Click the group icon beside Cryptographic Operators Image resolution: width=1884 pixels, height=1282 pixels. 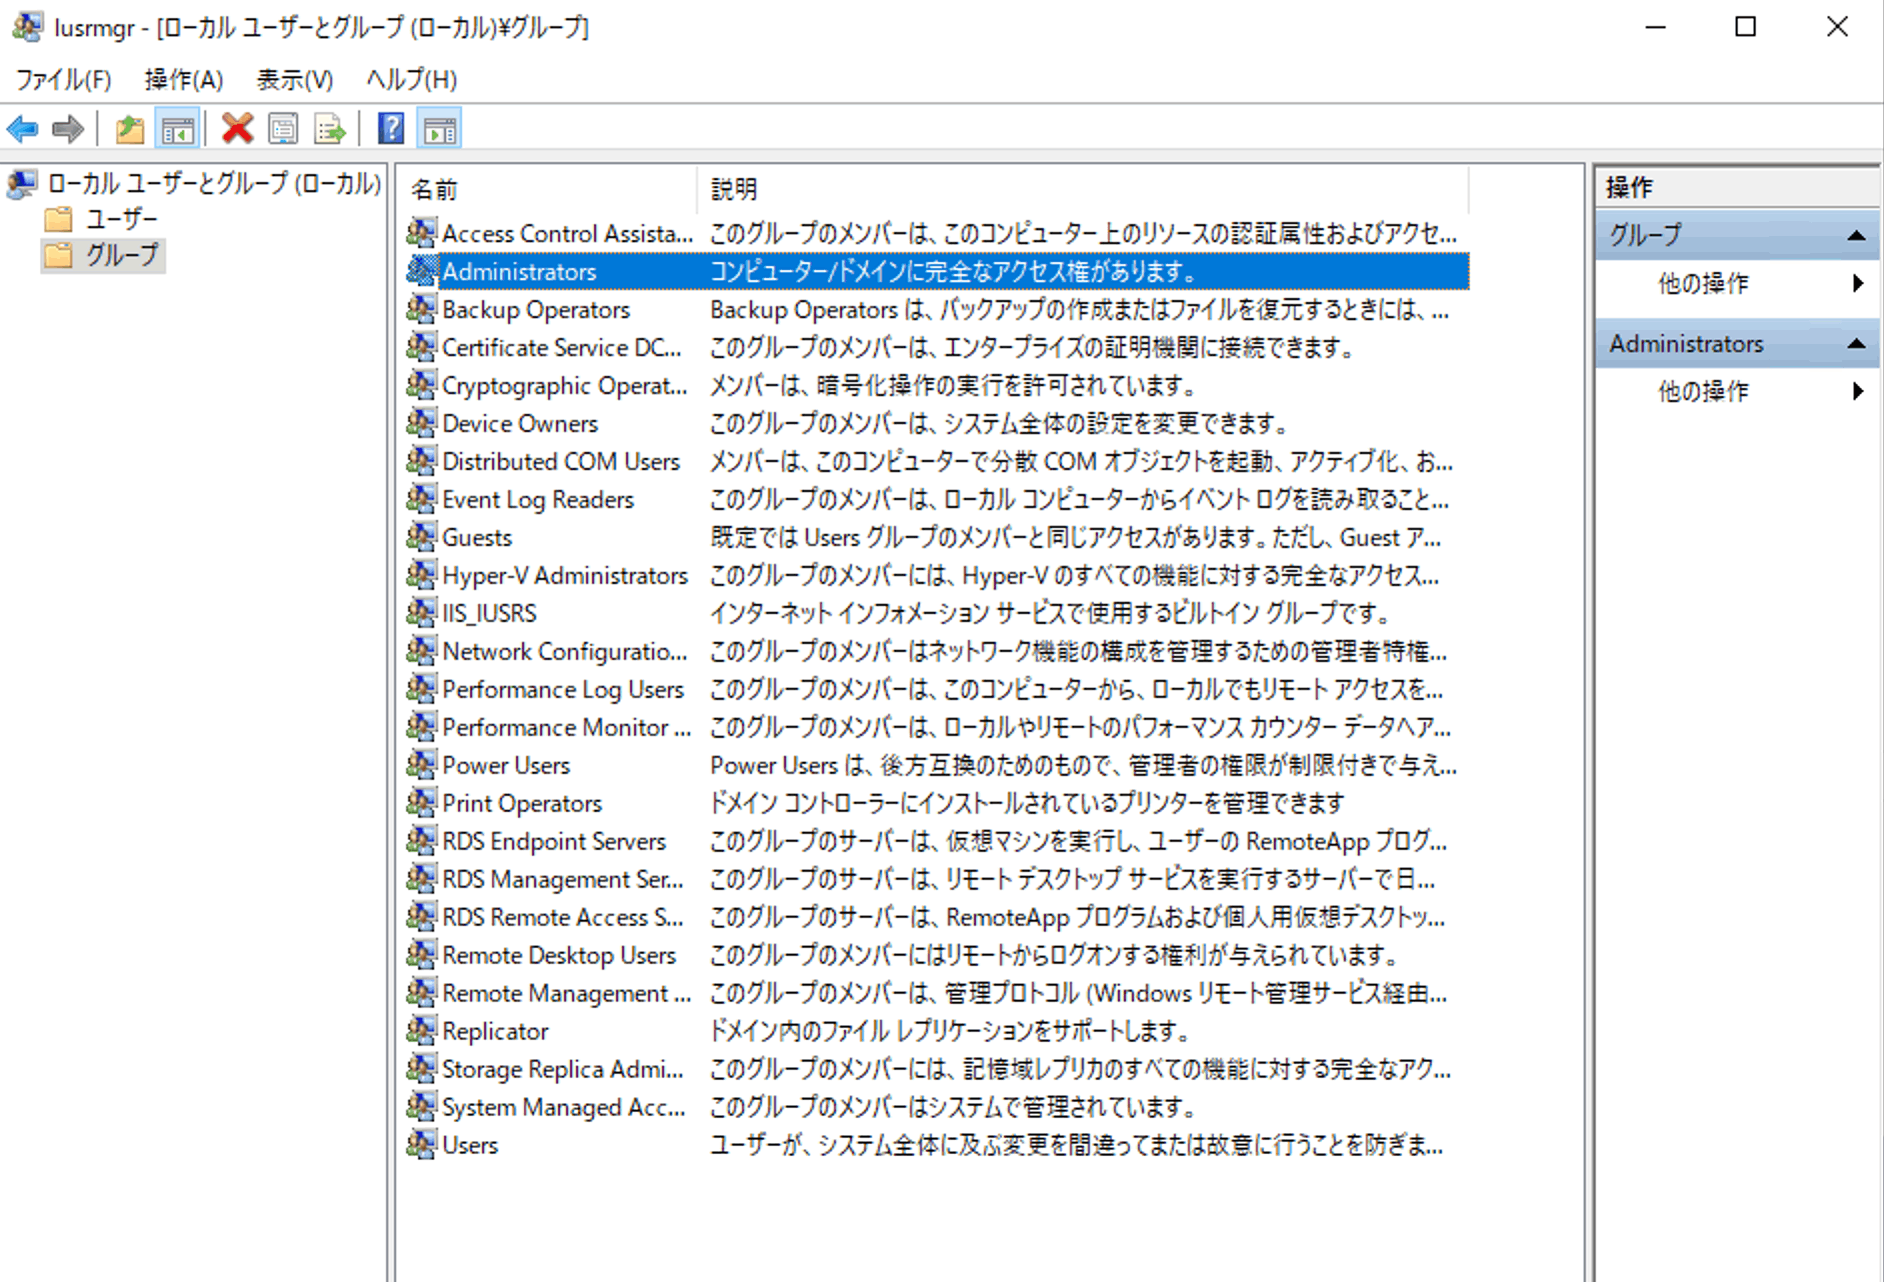pyautogui.click(x=422, y=385)
